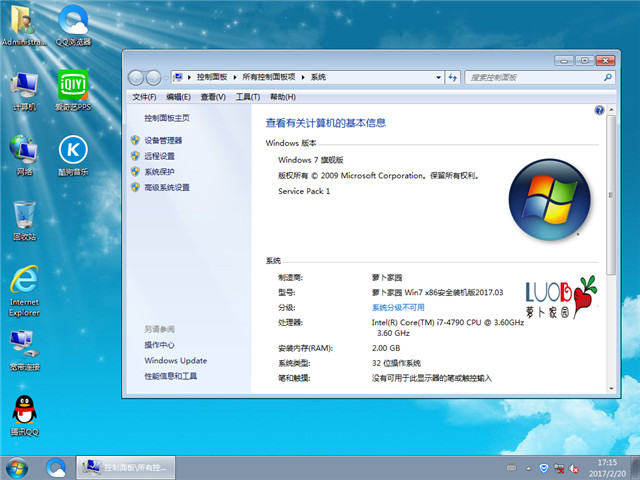The image size is (640, 480).
Task: Open 系统保护 from the sidebar
Action: click(159, 171)
